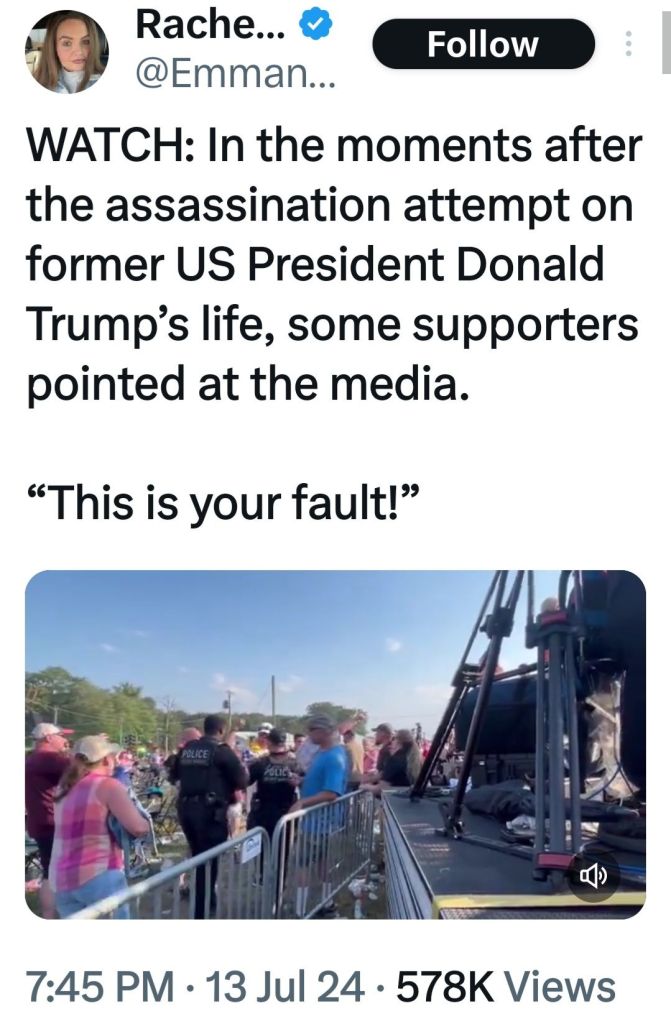Follow this account
Viewport: 671px width, 1024px height.
[483, 44]
